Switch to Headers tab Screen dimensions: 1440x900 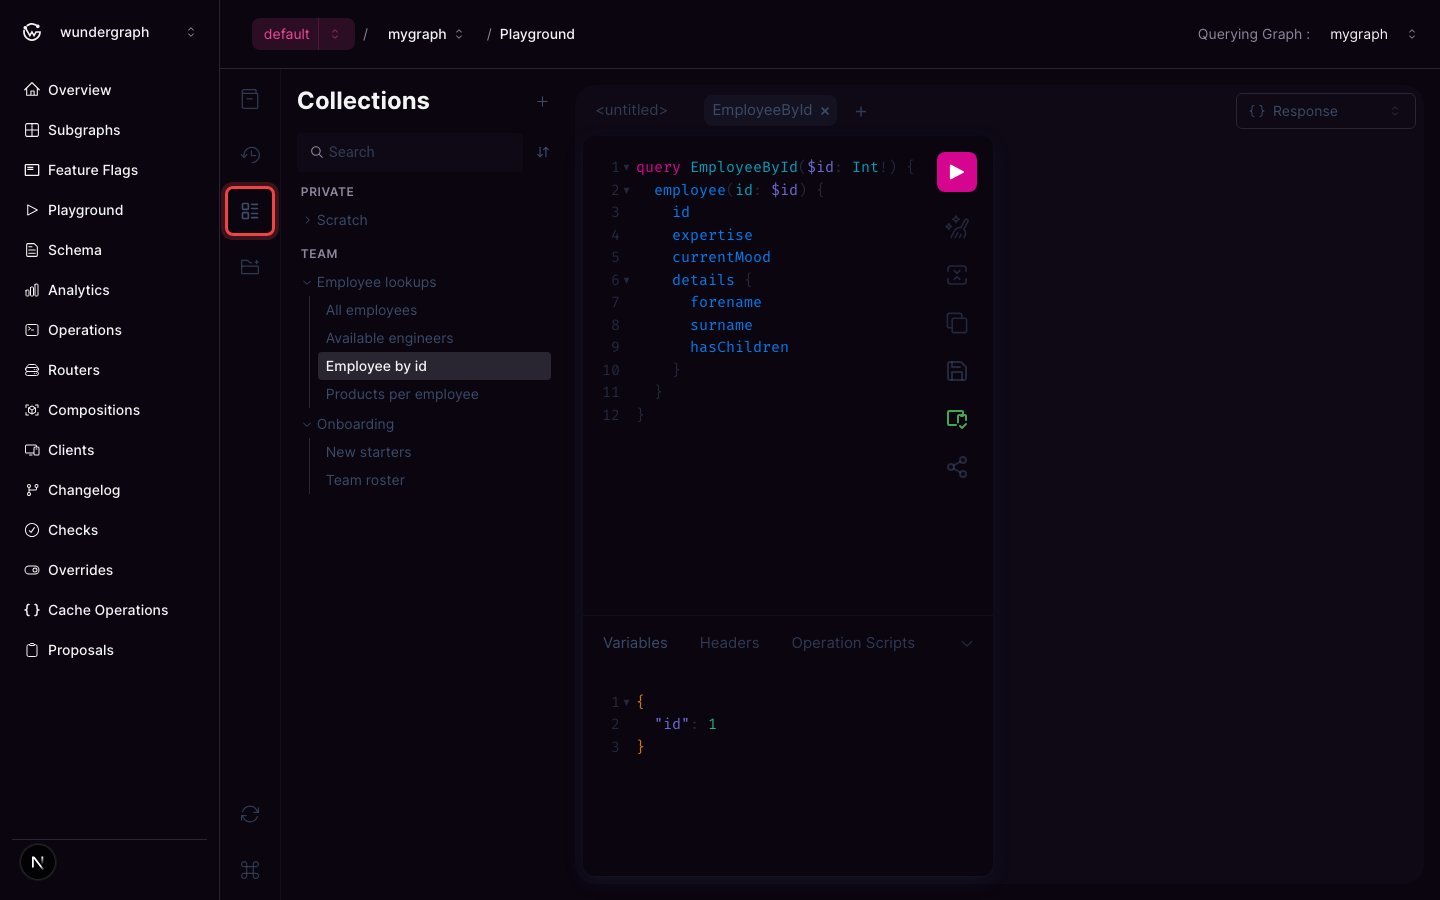tap(729, 643)
